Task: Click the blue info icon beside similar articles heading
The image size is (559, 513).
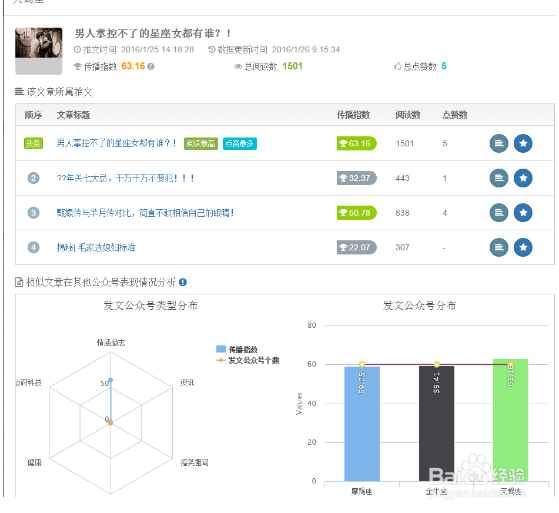Action: click(x=183, y=282)
